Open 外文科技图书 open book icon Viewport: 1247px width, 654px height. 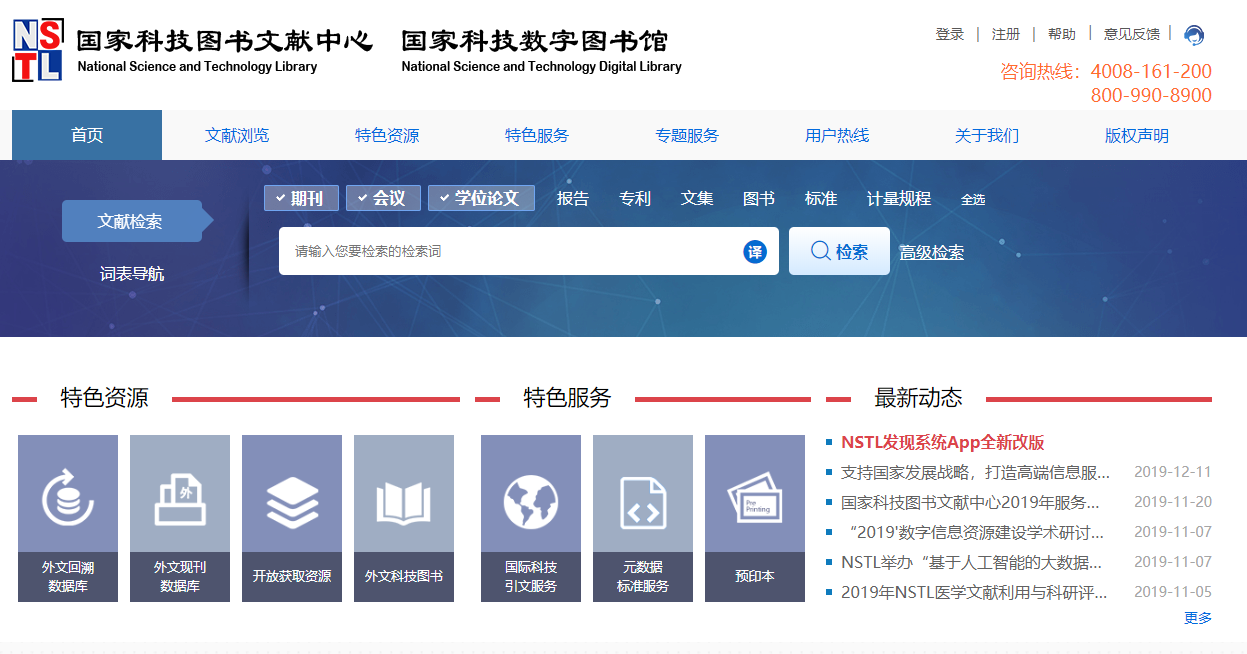pos(404,498)
